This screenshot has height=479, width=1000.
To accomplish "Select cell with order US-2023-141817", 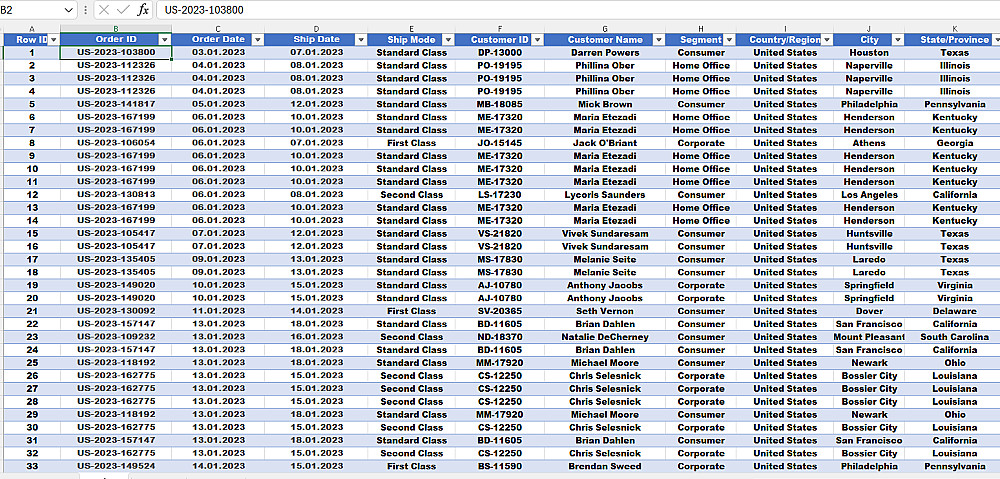I will (116, 105).
